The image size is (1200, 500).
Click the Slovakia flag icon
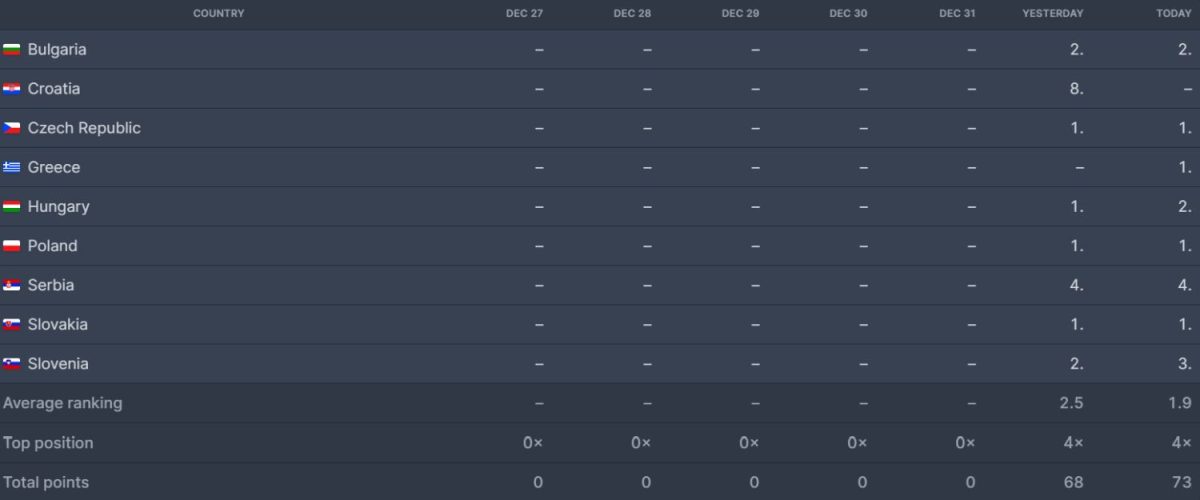pyautogui.click(x=12, y=325)
